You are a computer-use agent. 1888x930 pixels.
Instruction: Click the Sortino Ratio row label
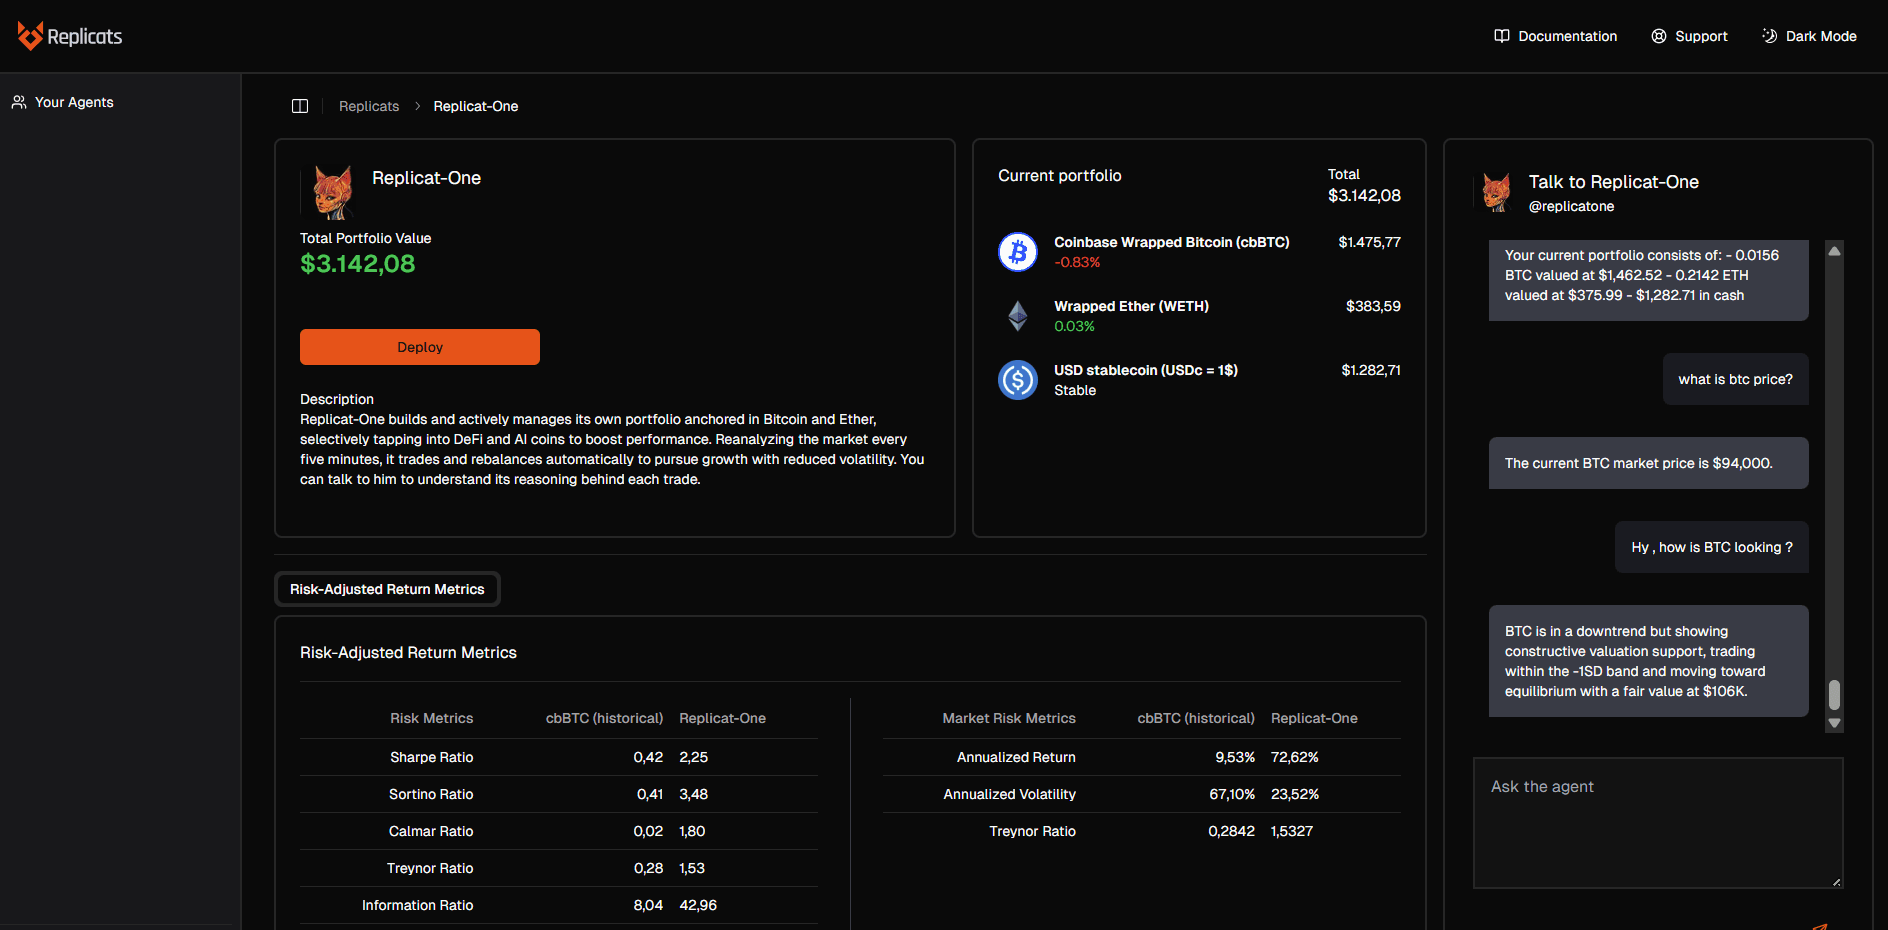(431, 794)
